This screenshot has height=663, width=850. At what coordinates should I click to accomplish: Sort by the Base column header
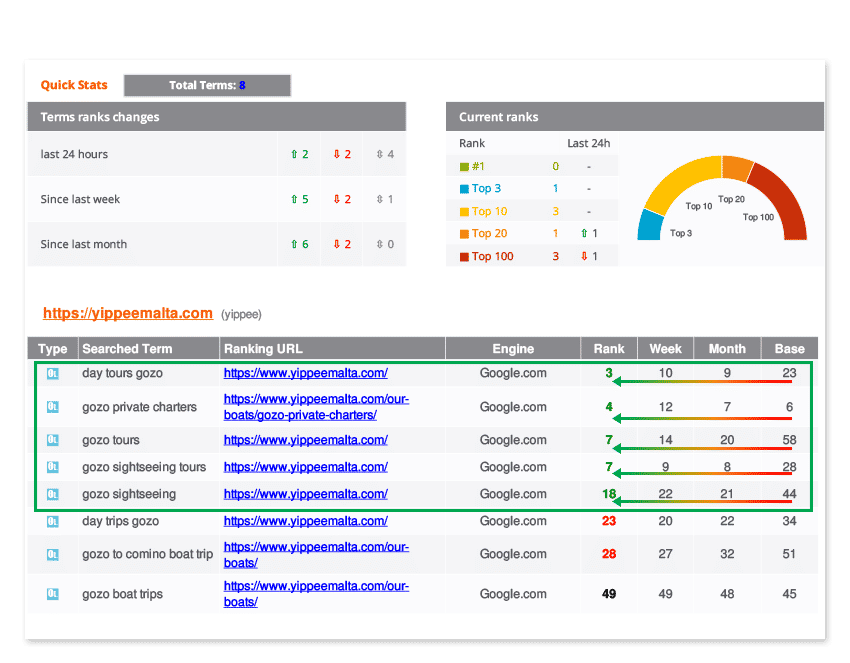(789, 349)
